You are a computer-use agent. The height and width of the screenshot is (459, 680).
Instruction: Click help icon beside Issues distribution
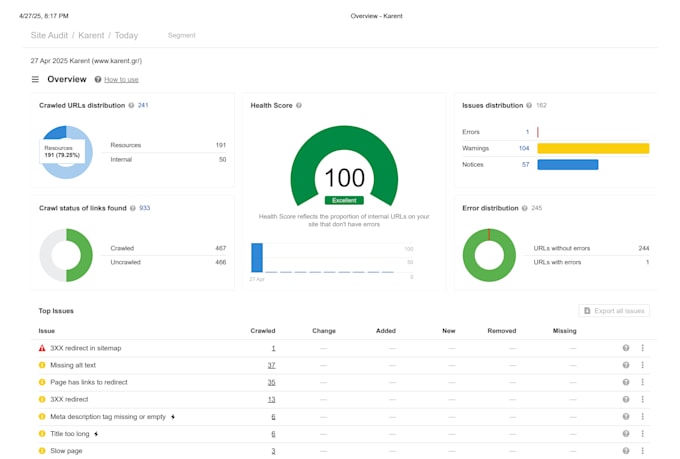529,105
